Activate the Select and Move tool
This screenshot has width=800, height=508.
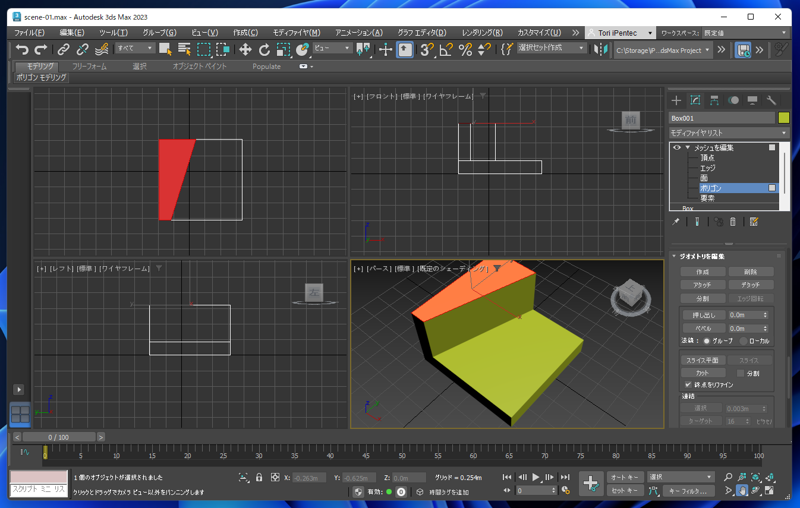(245, 49)
